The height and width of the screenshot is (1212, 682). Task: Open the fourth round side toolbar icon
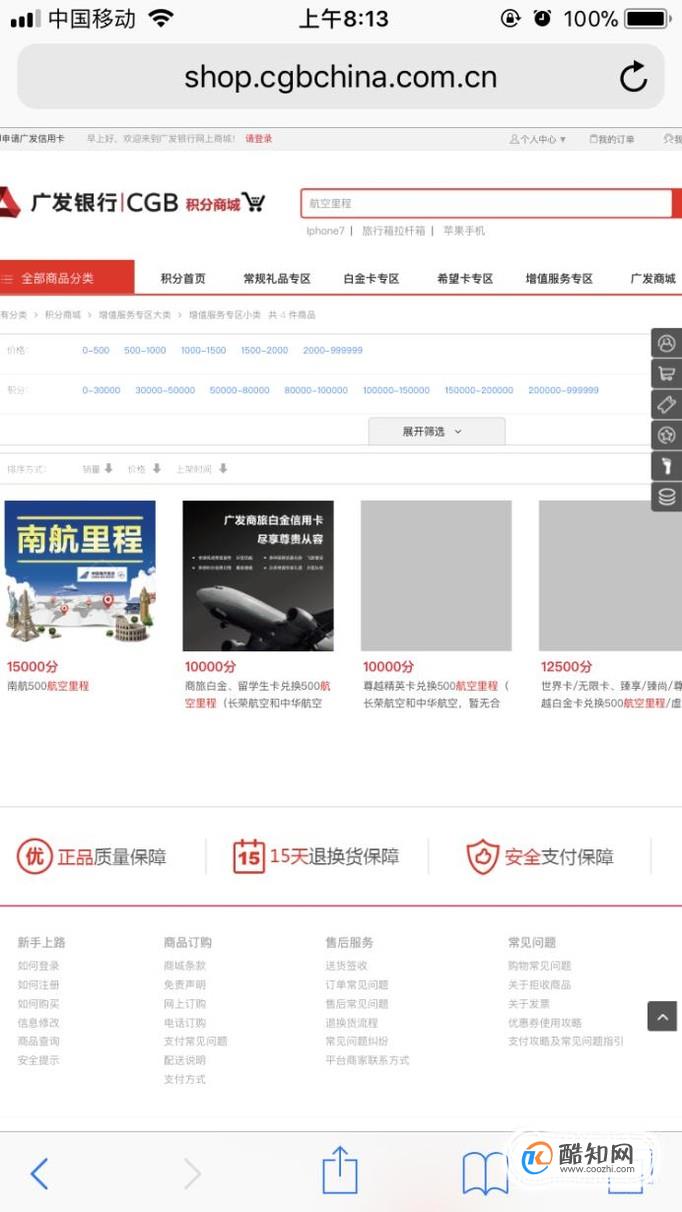(x=666, y=435)
